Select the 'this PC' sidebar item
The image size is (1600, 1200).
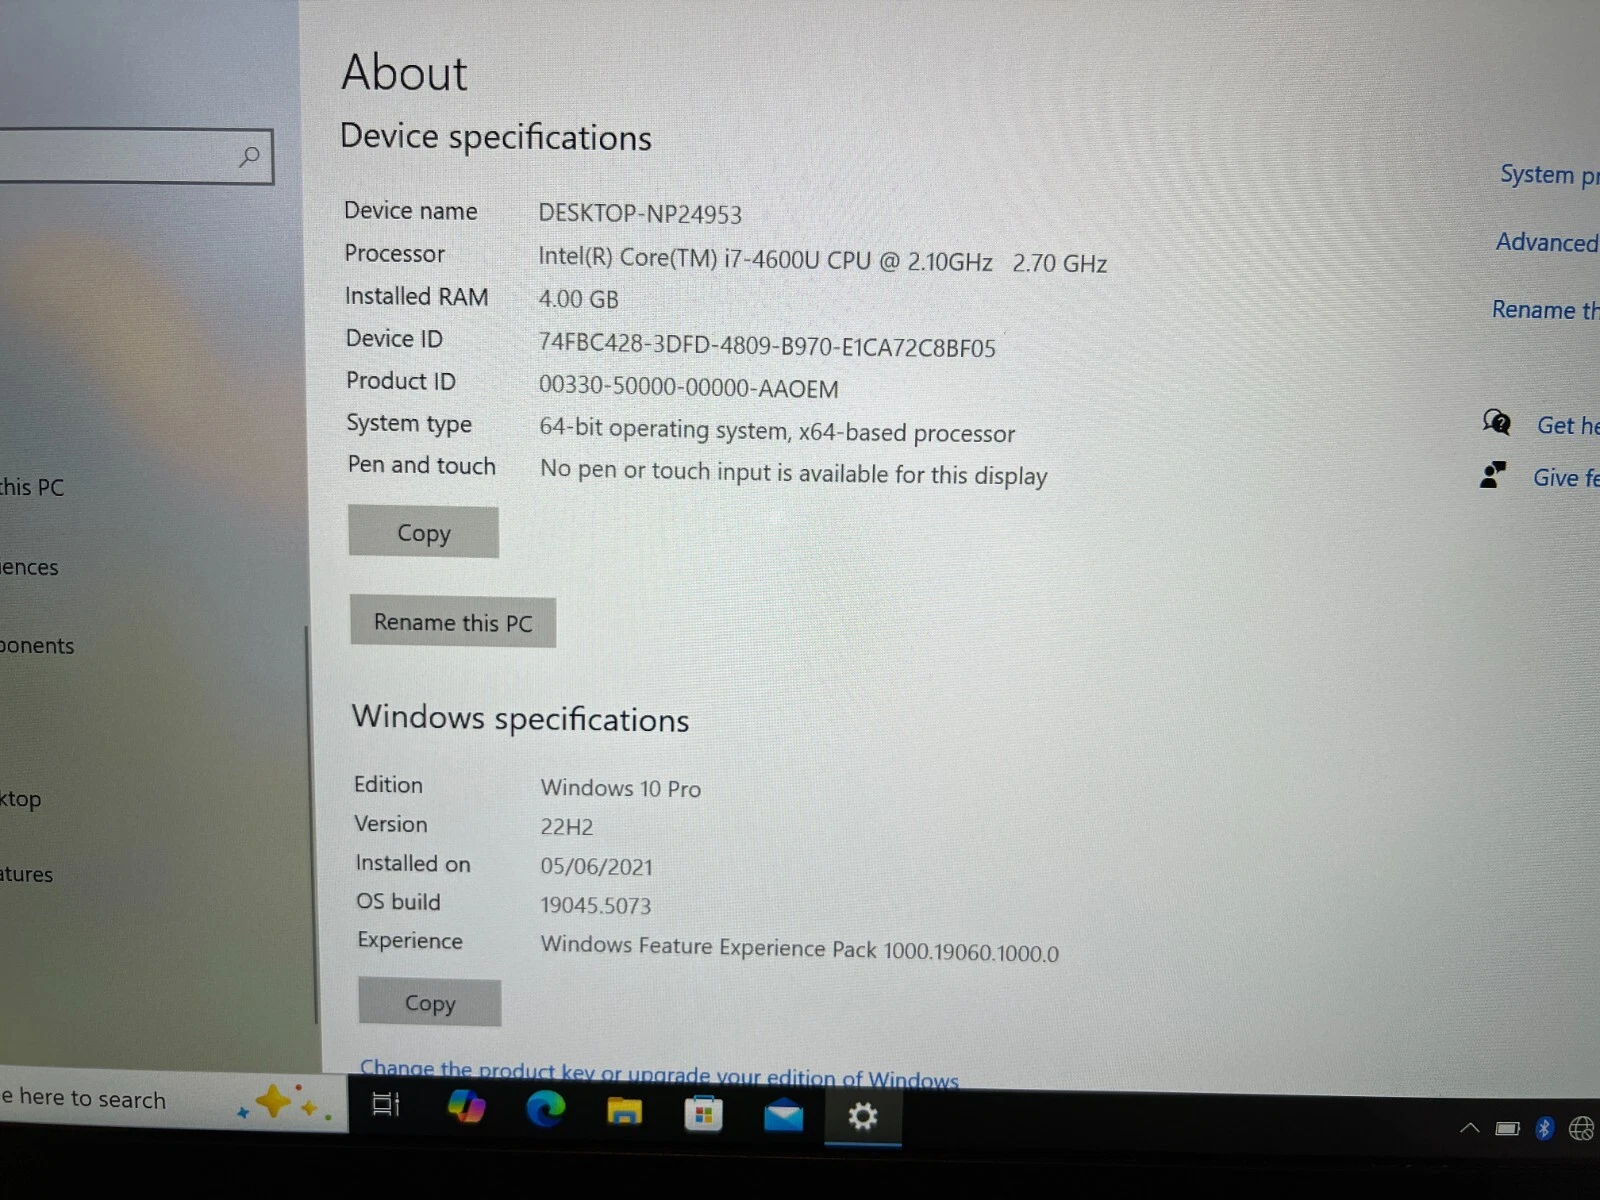tap(32, 487)
